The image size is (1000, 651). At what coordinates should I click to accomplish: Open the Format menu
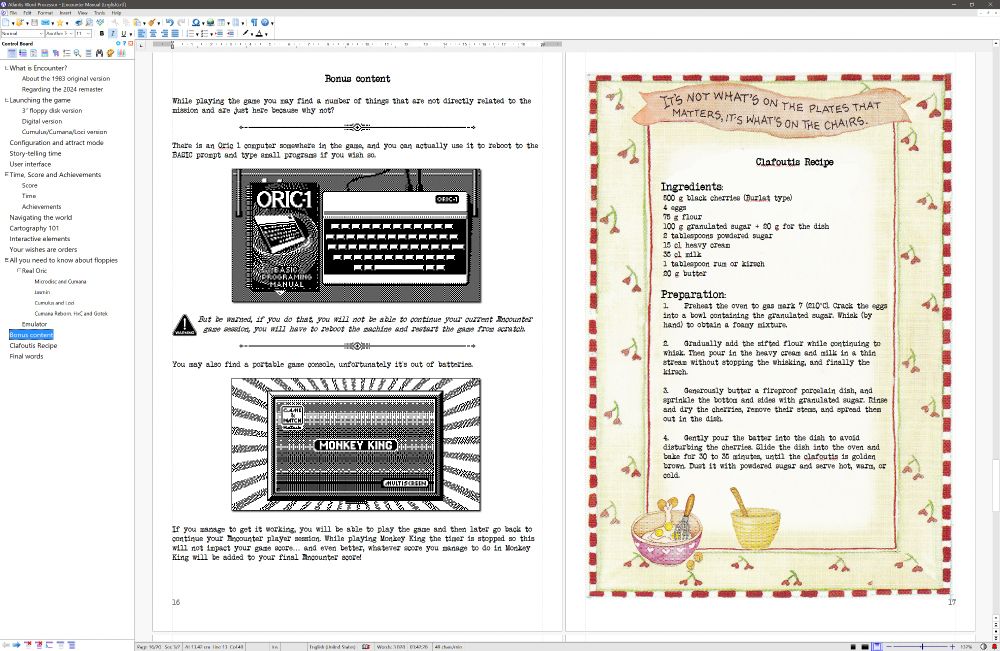[x=45, y=13]
